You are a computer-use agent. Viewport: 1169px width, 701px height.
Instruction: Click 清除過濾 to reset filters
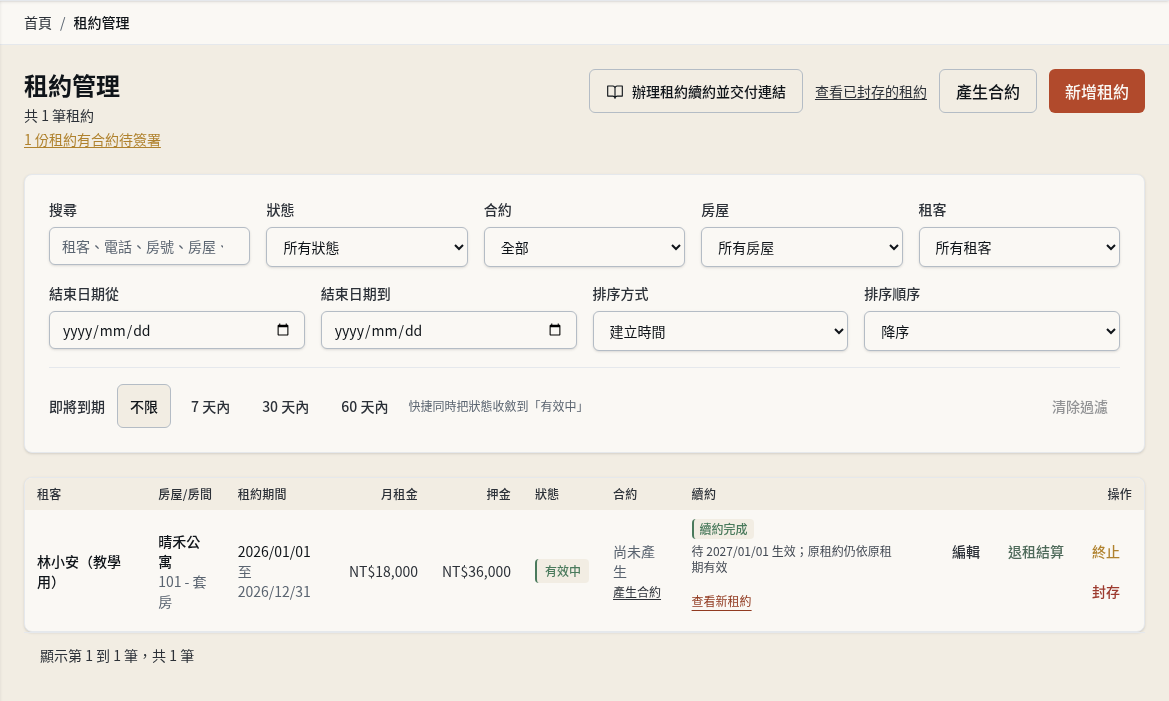(x=1080, y=407)
